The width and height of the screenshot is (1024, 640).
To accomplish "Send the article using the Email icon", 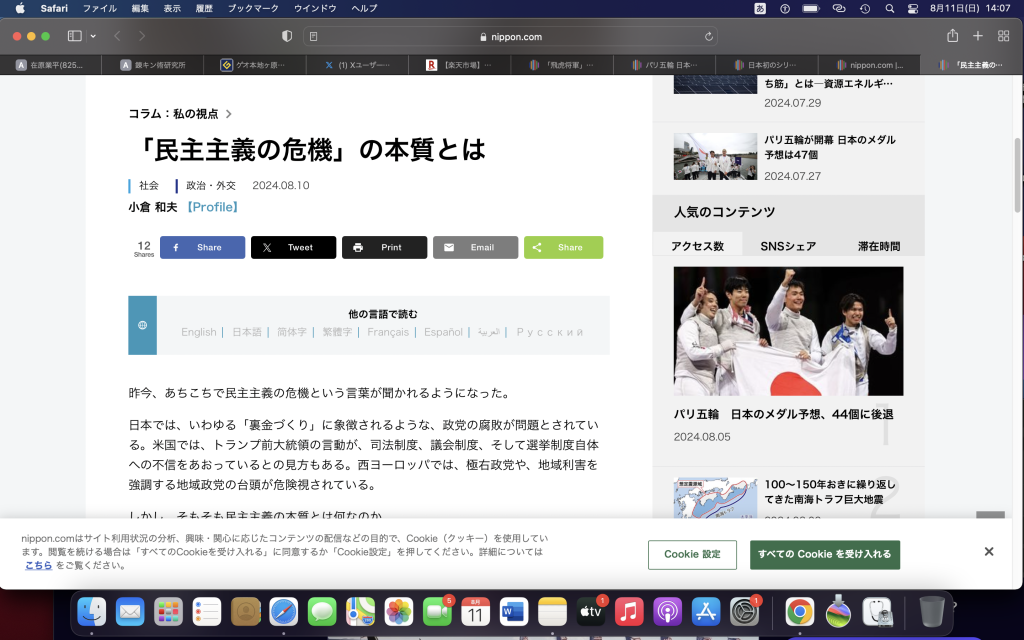I will point(475,246).
